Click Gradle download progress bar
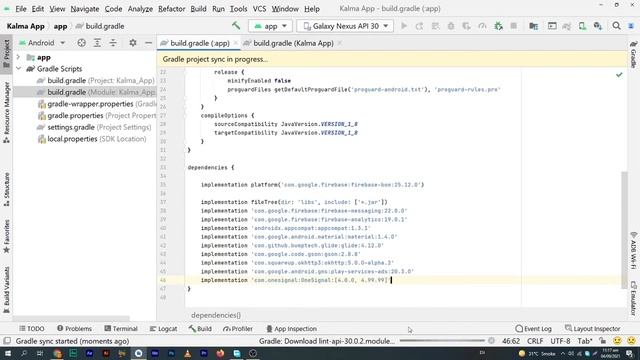The width and height of the screenshot is (640, 360). (x=442, y=341)
